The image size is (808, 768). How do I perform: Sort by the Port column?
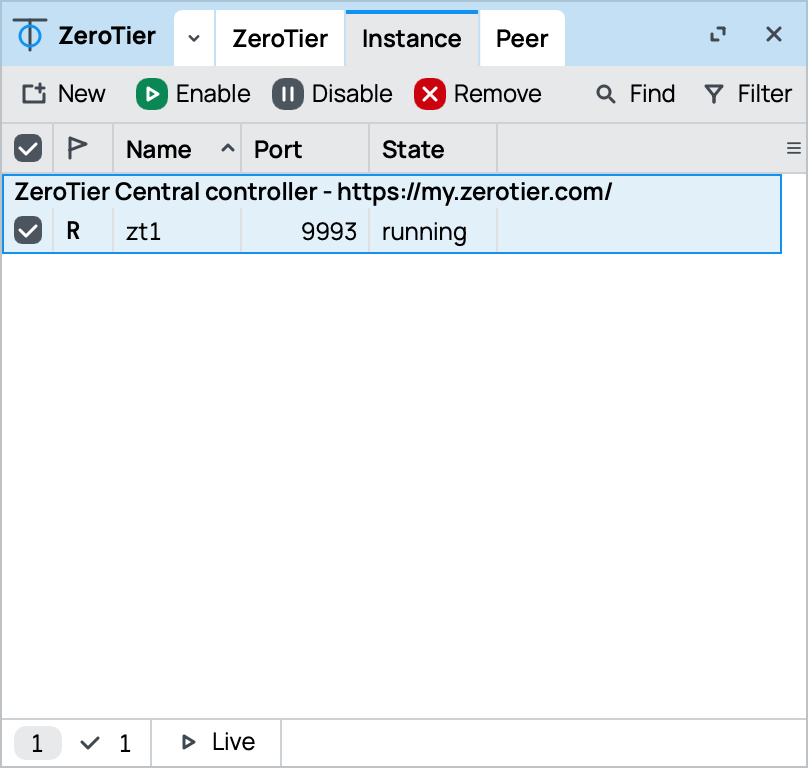305,149
